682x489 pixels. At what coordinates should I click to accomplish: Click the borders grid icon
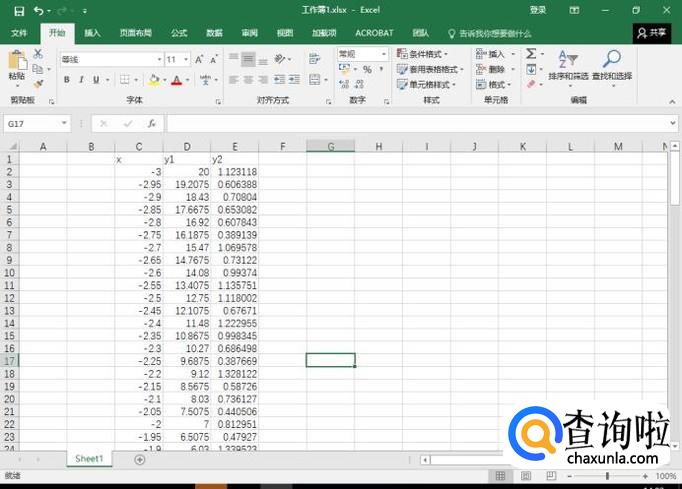coord(125,80)
